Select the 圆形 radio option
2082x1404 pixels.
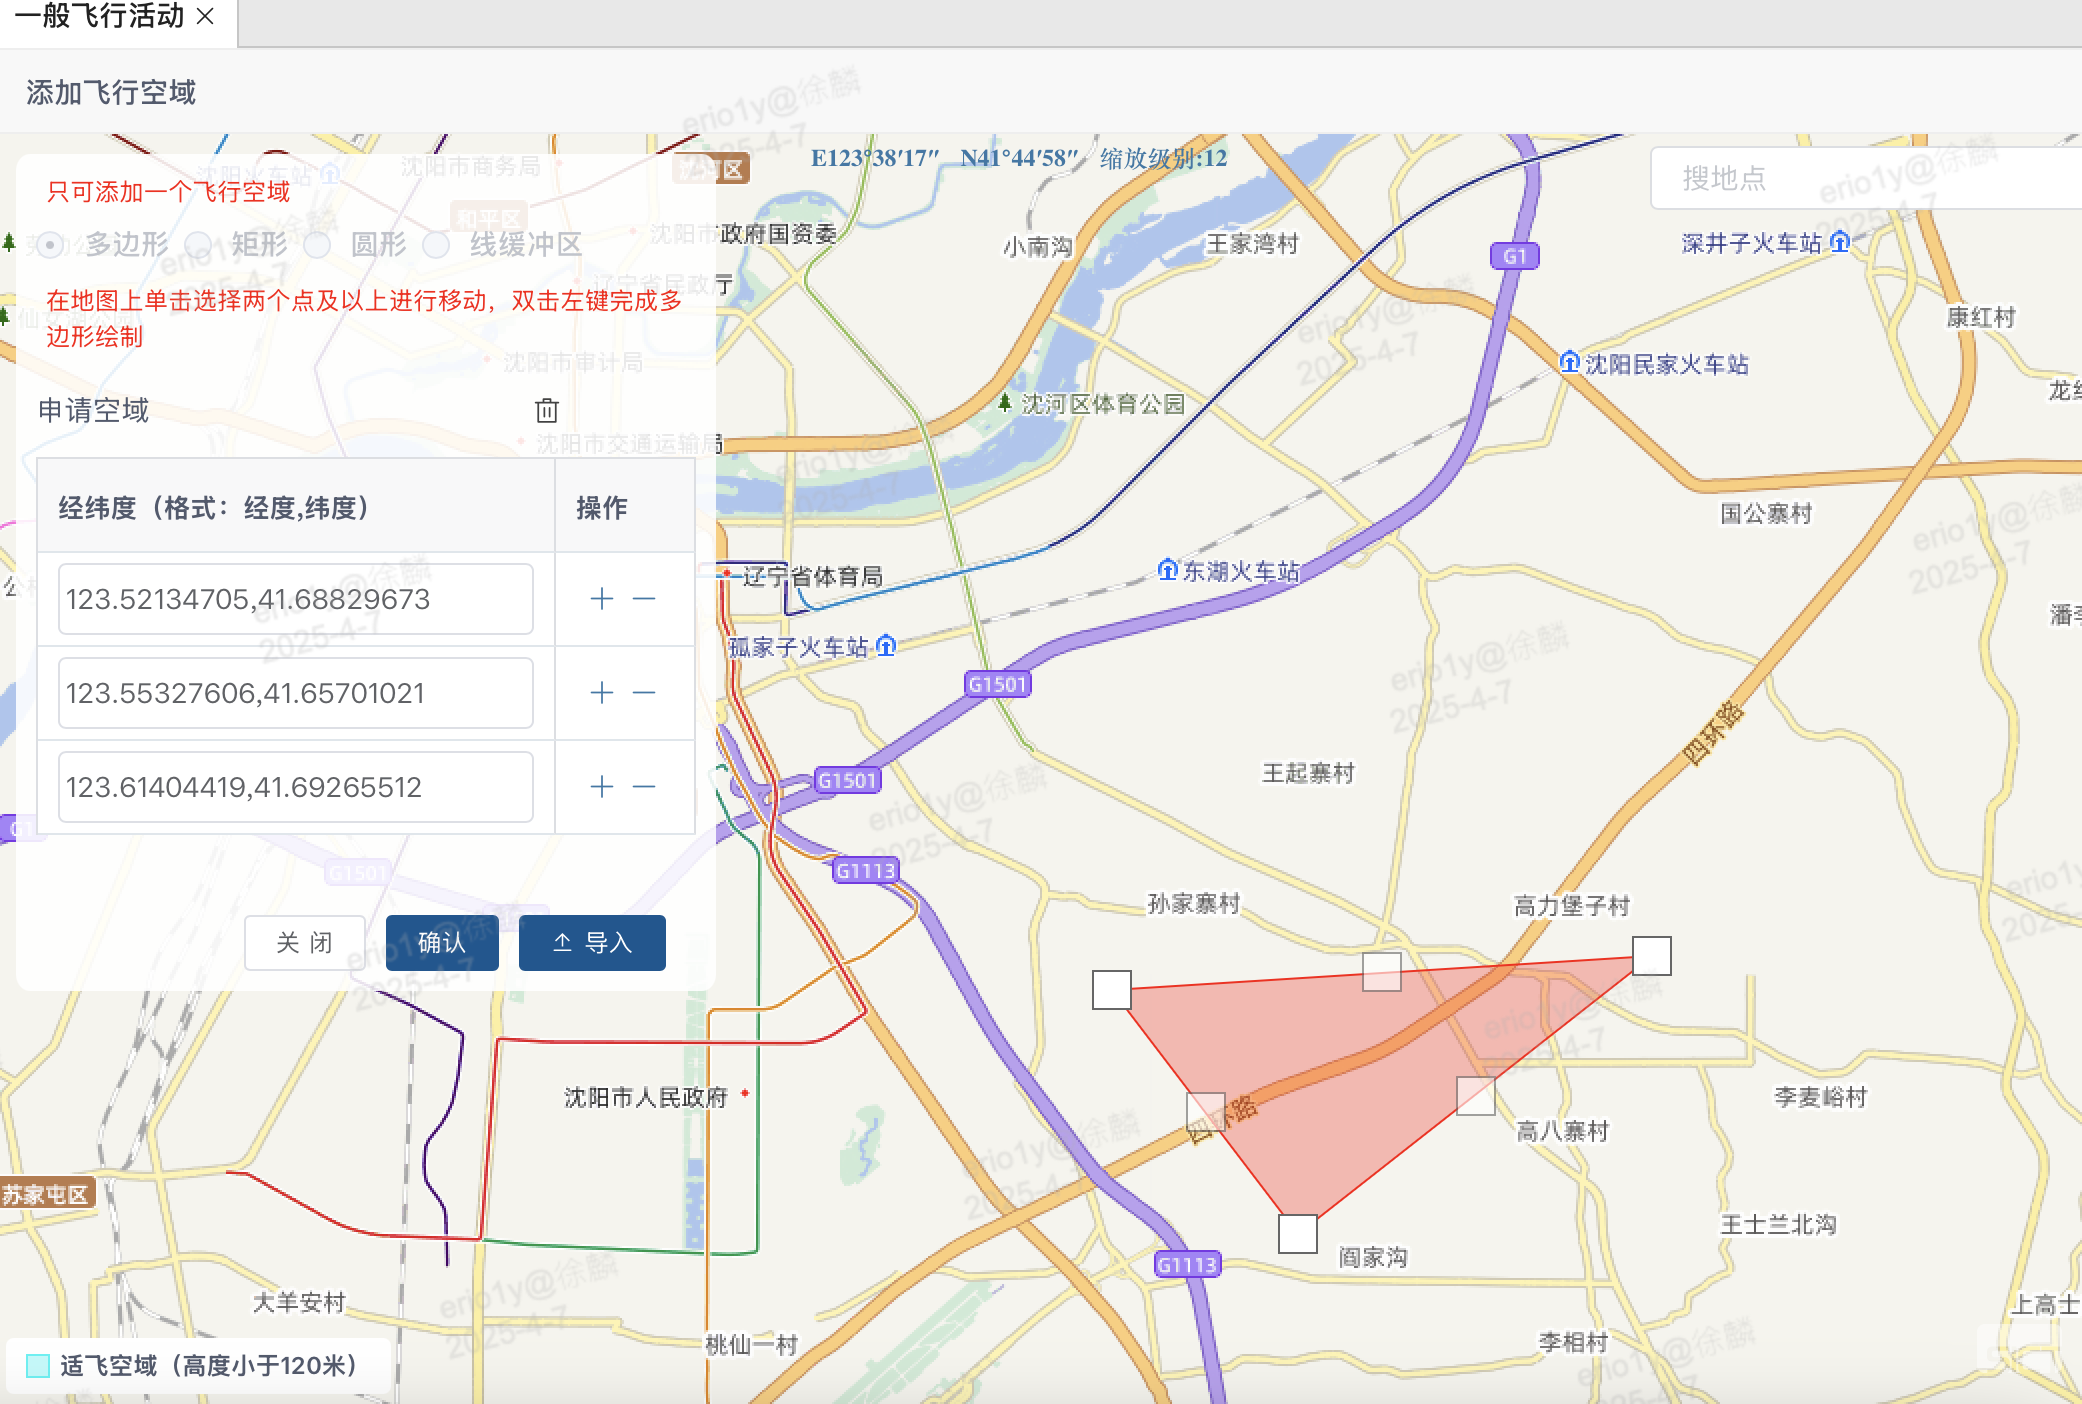[x=317, y=245]
